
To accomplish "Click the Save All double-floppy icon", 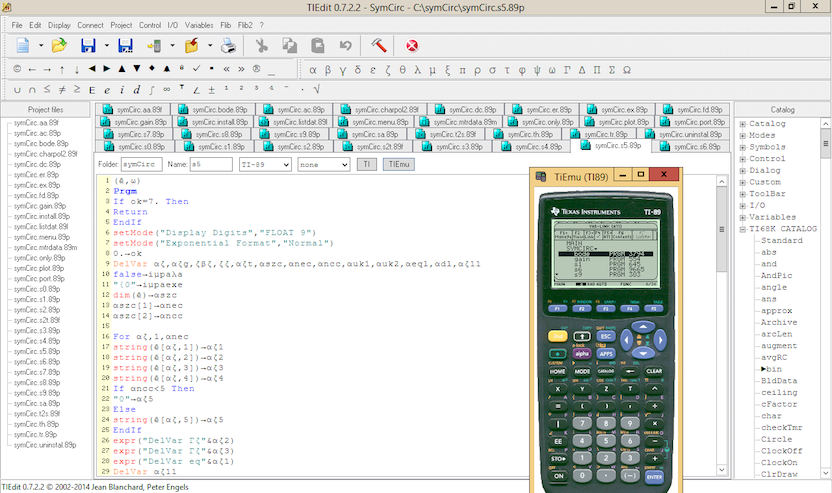I will pos(125,46).
